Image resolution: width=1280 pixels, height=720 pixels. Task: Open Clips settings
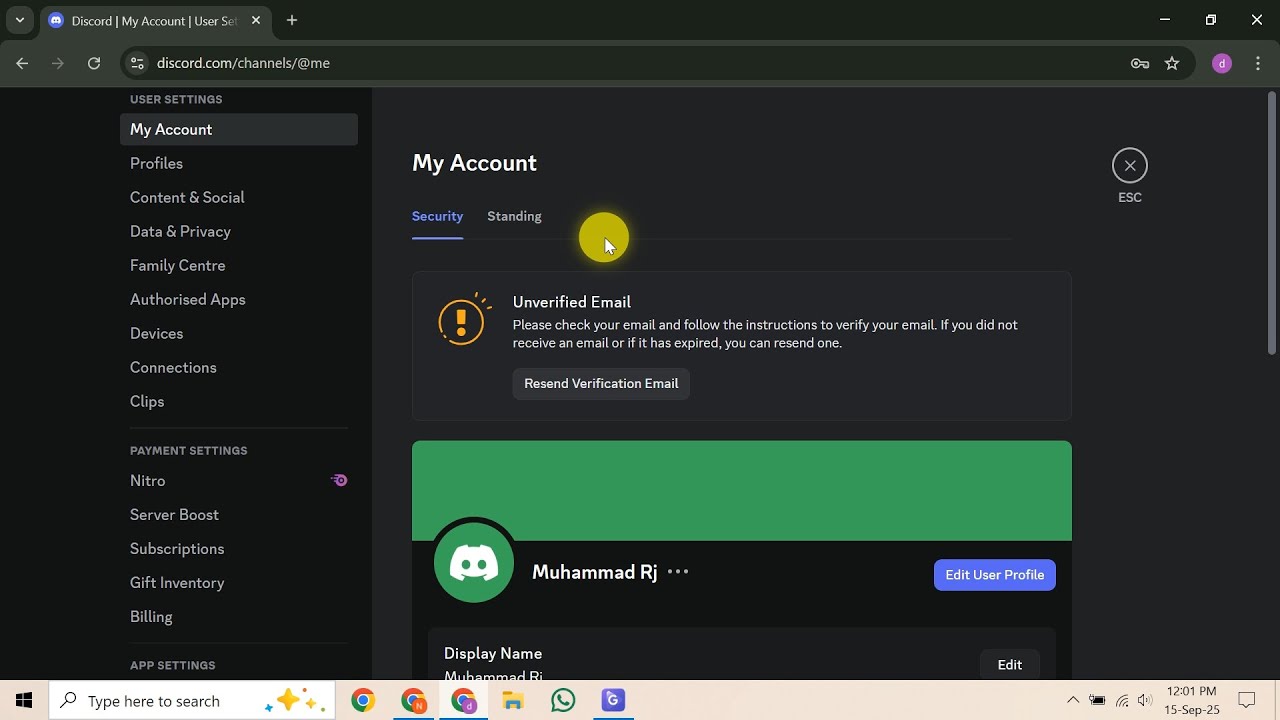coord(239,402)
